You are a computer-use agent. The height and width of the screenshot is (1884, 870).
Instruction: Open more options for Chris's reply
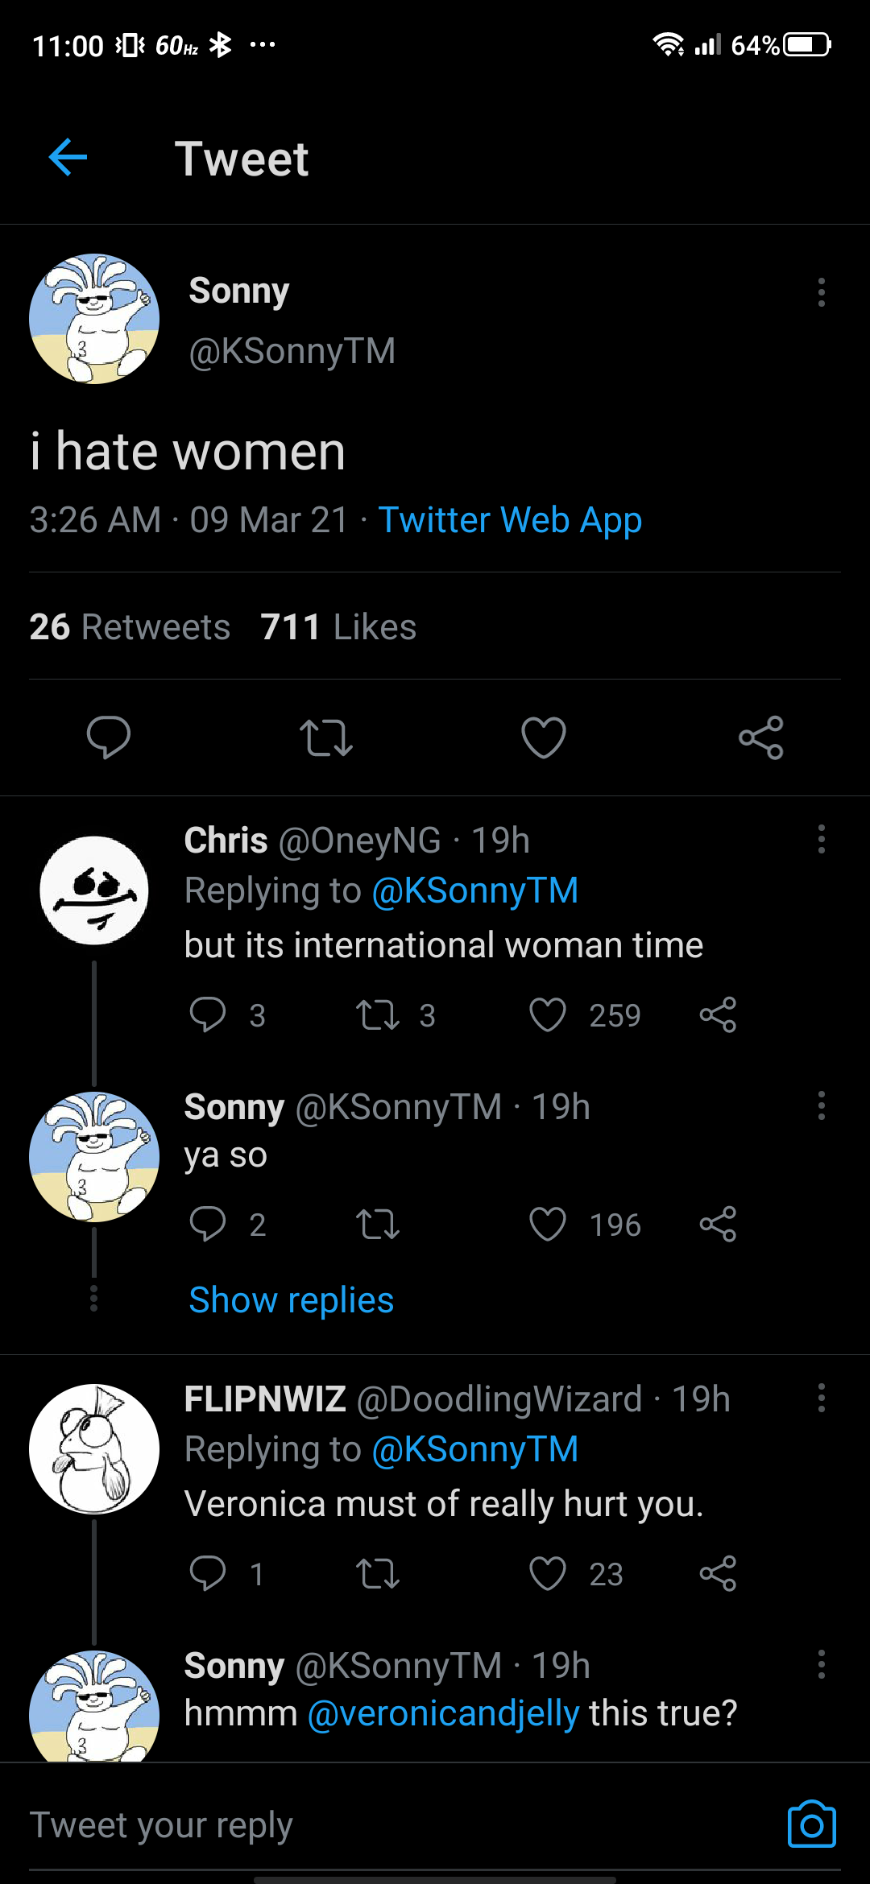[821, 839]
